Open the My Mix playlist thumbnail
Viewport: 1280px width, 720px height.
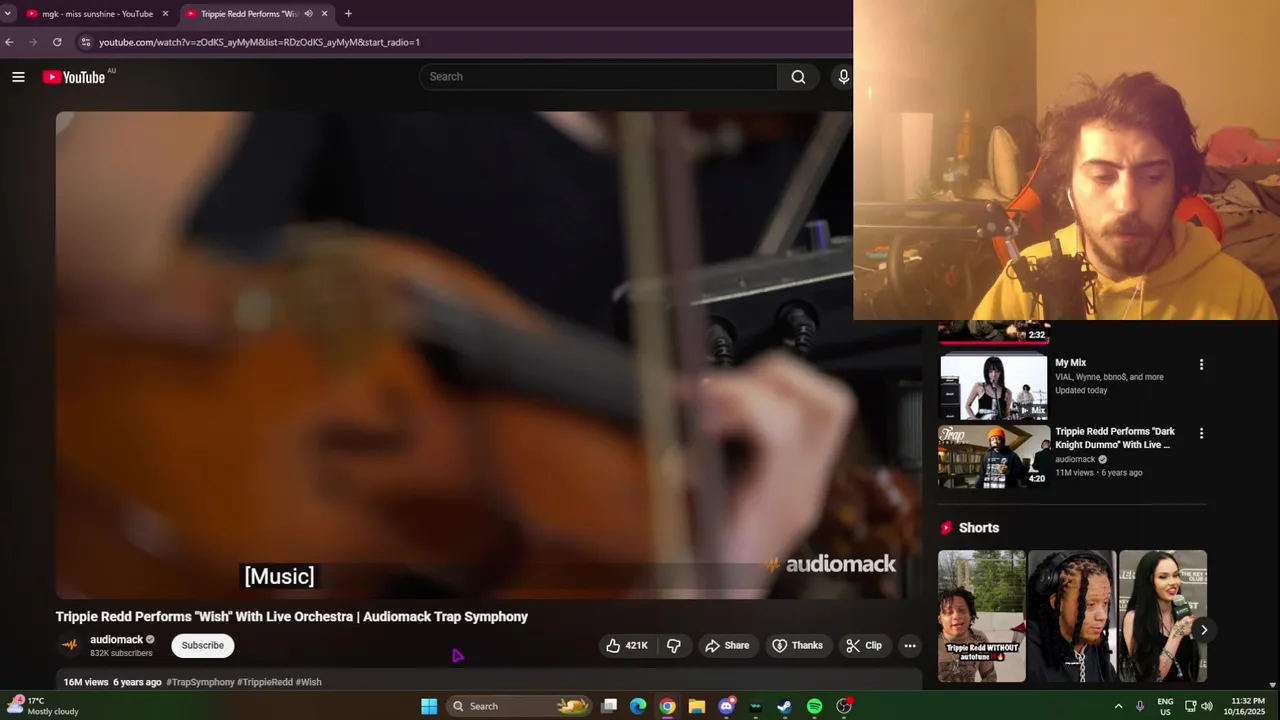tap(993, 386)
